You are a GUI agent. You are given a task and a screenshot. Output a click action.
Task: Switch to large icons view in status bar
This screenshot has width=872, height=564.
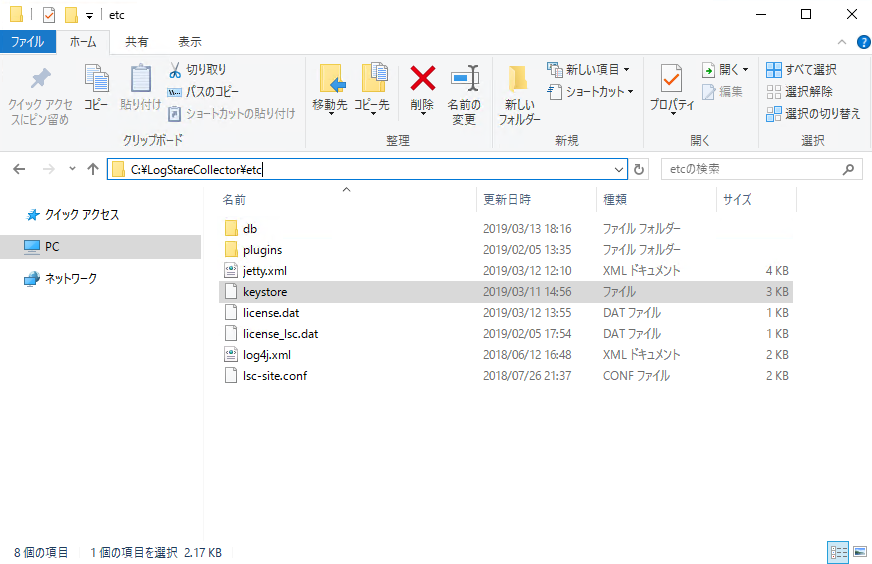pyautogui.click(x=860, y=552)
